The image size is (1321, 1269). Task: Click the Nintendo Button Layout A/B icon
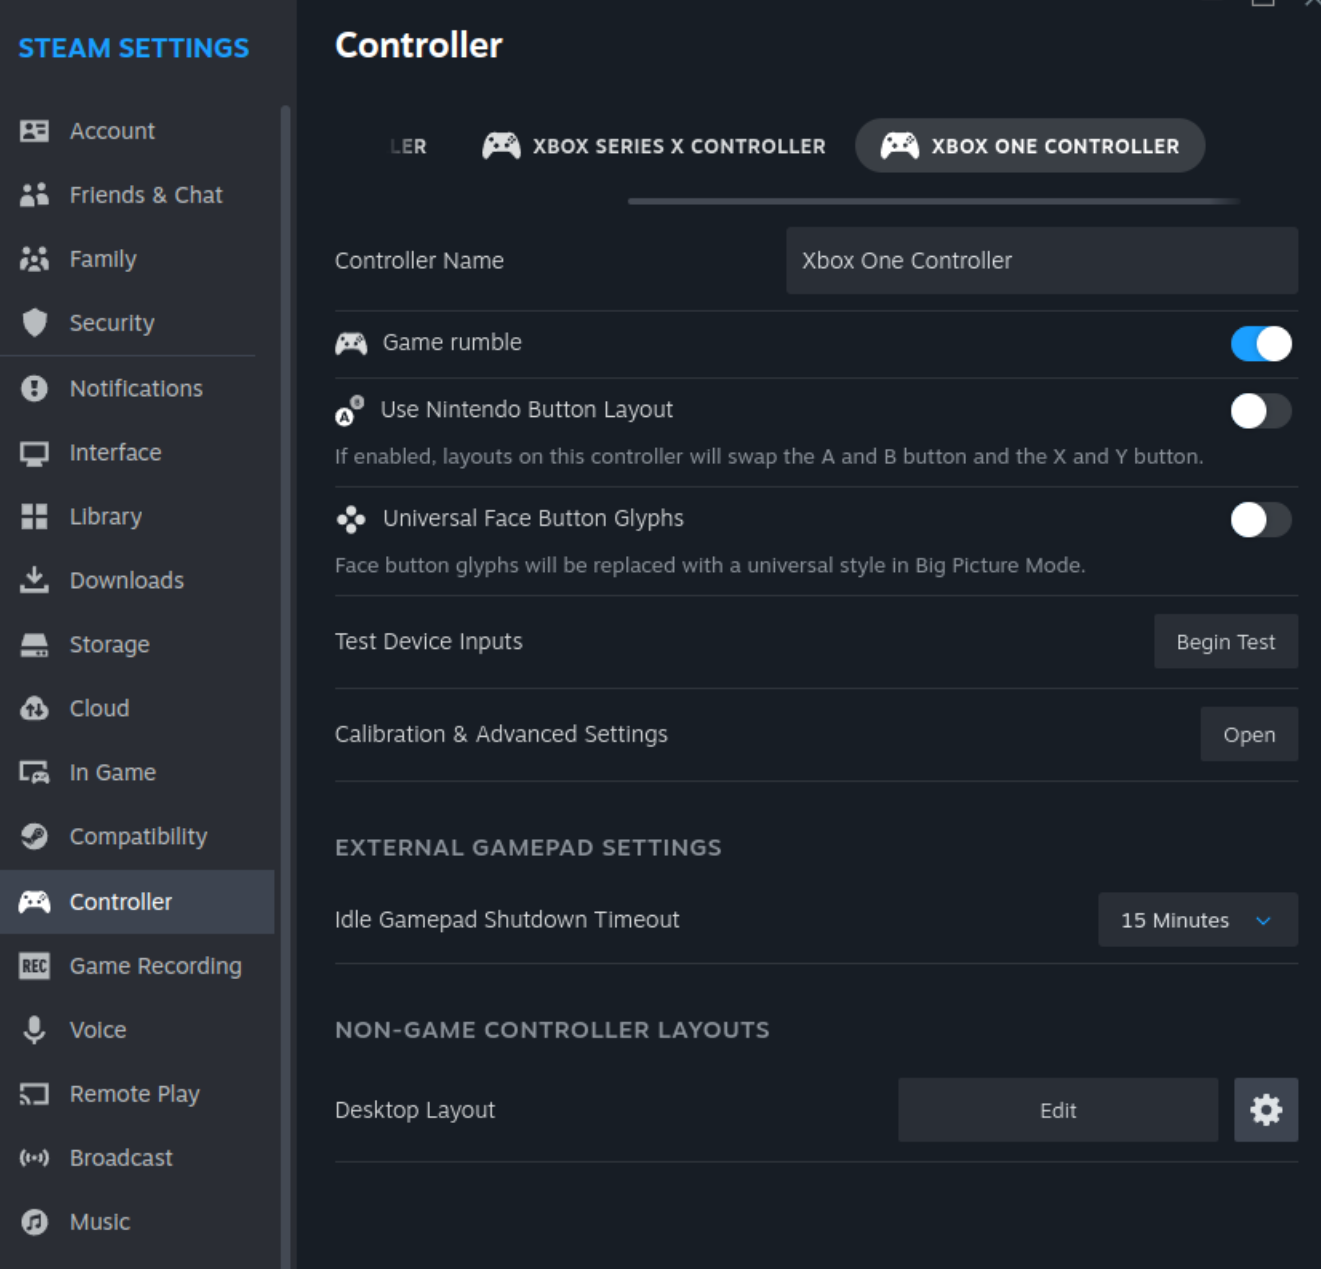[349, 410]
